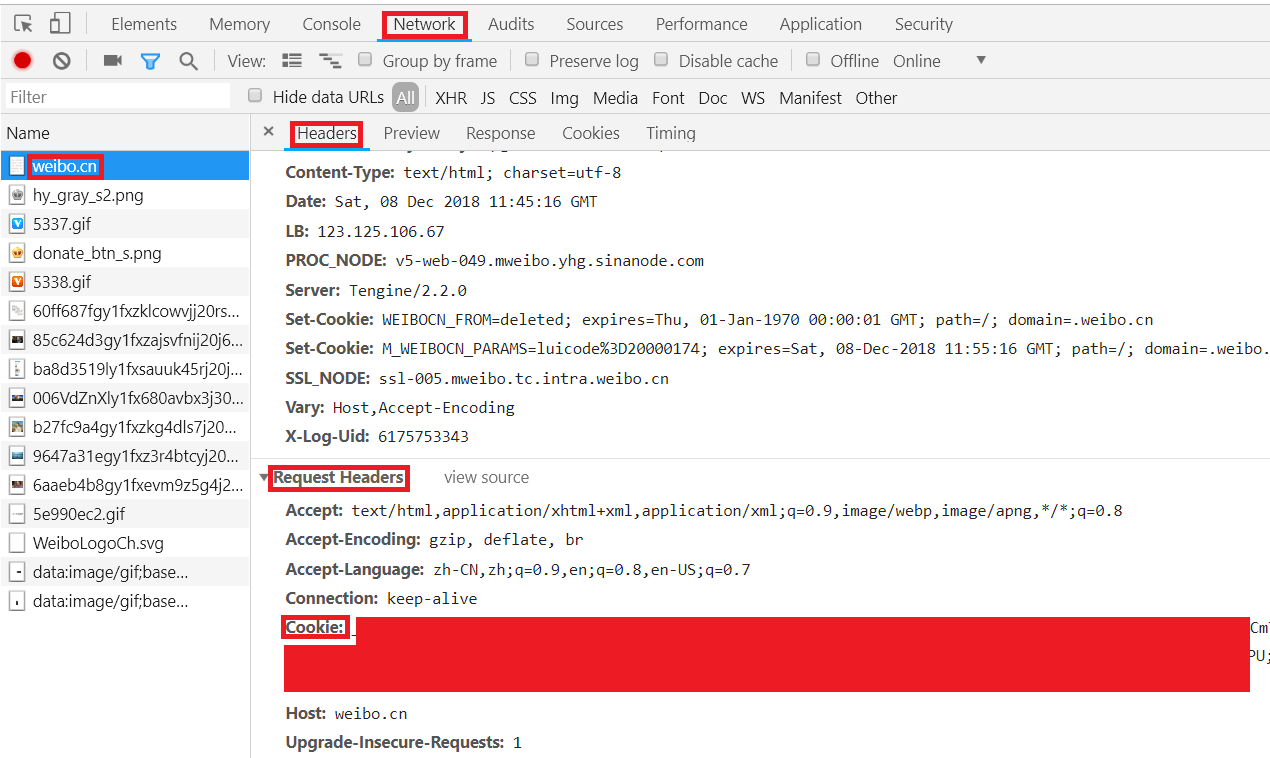This screenshot has width=1270, height=758.
Task: Select the 60ff687fgy1fxzklcowvjj20rs request
Action: tap(125, 311)
